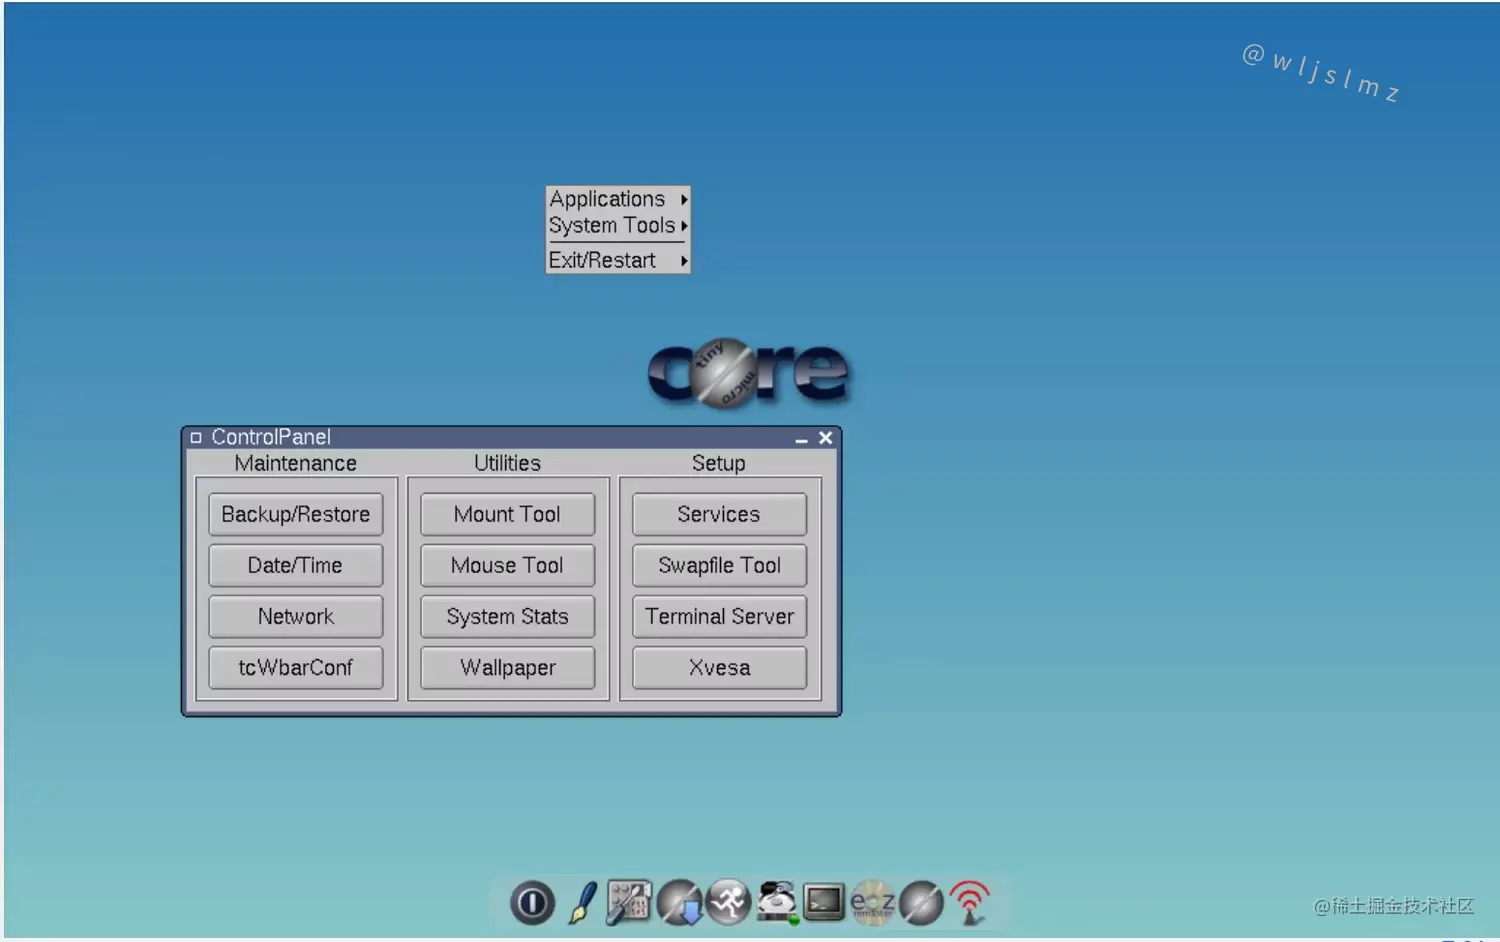Open the Apps download-arrow dock icon
Screen dimensions: 1500x942
[x=680, y=903]
